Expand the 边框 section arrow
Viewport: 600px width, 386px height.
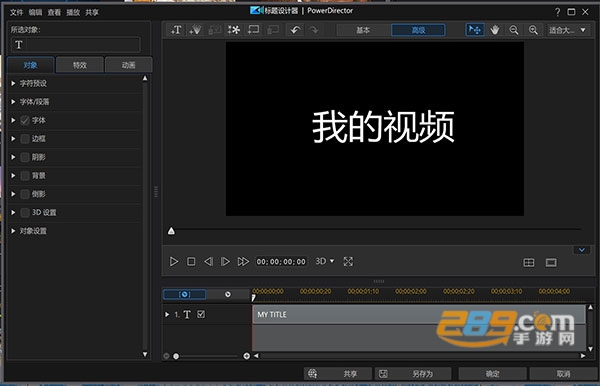coord(13,138)
